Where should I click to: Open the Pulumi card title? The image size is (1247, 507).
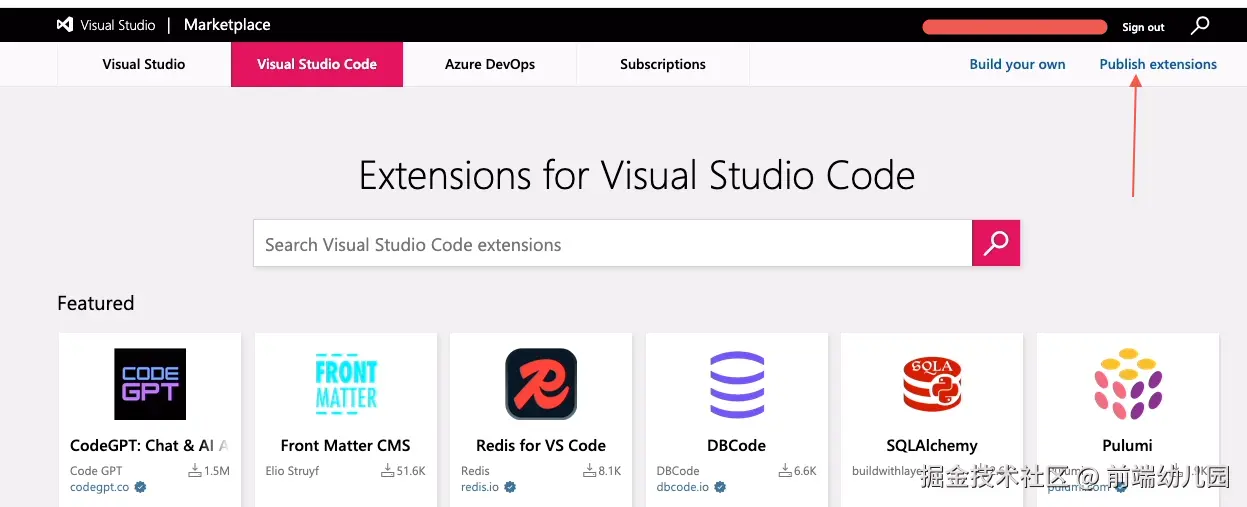1127,445
